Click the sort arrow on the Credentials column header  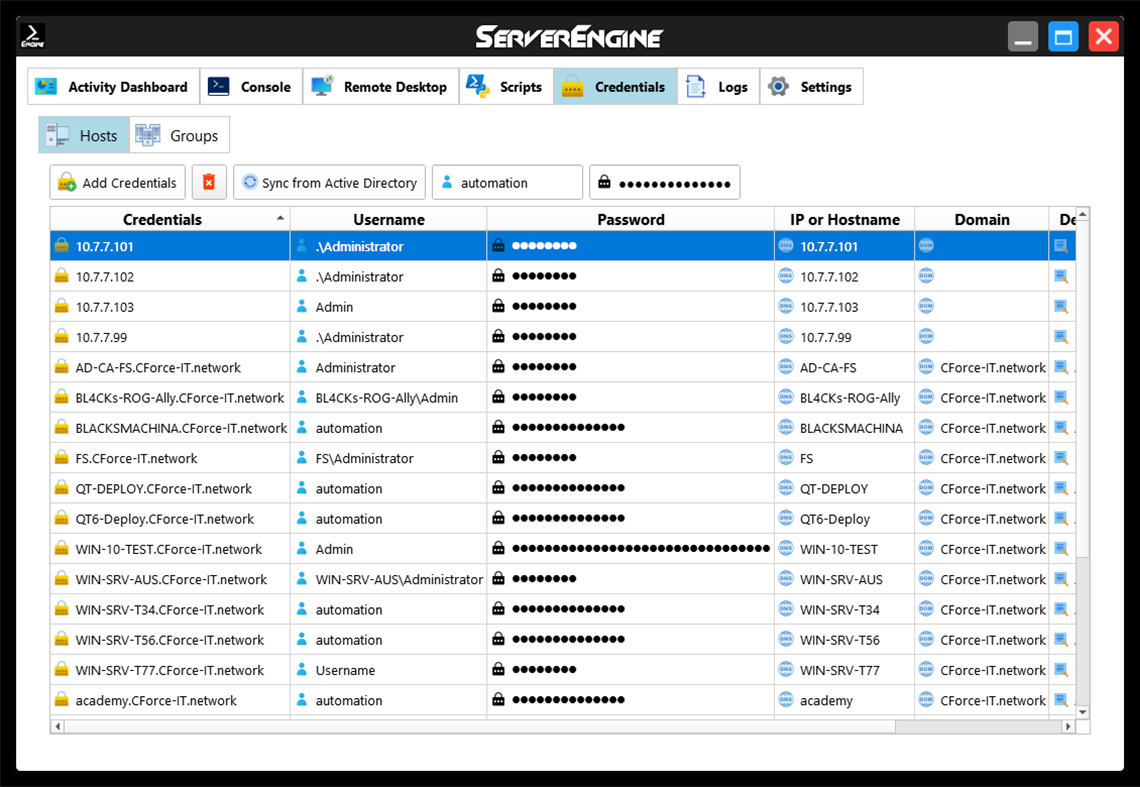point(281,217)
